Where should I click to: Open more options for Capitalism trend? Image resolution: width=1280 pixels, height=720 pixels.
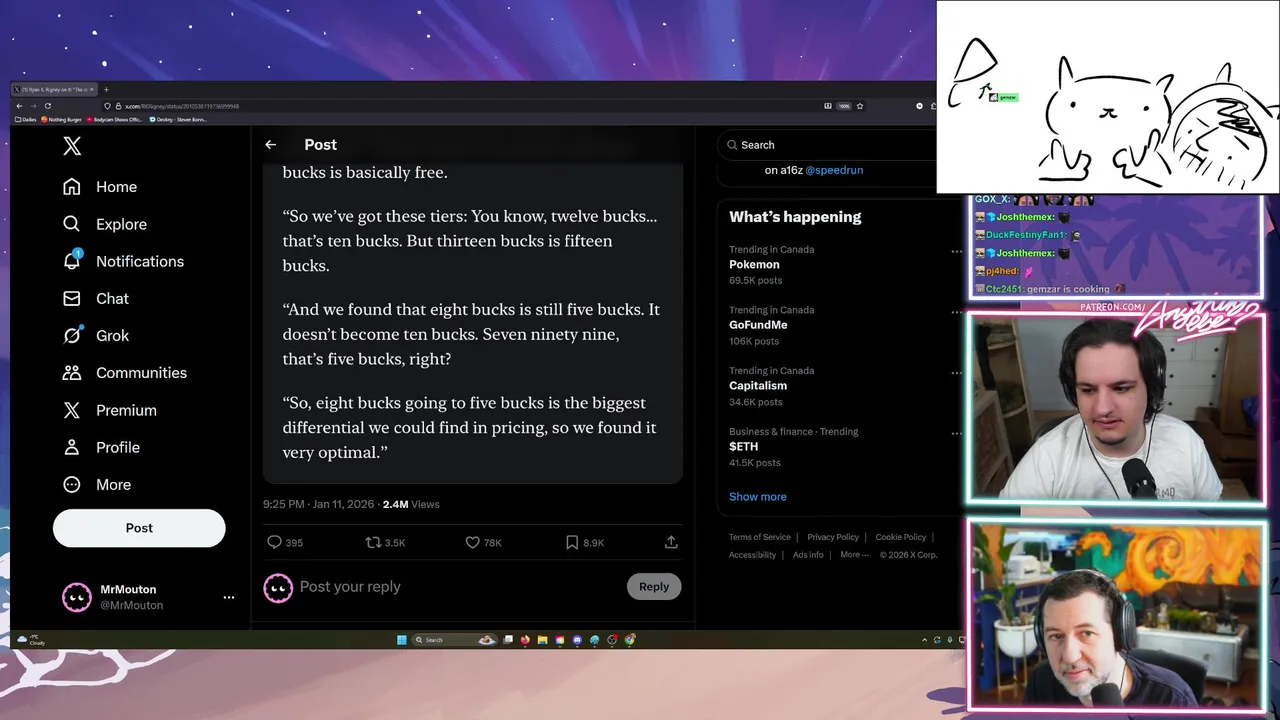(x=956, y=373)
